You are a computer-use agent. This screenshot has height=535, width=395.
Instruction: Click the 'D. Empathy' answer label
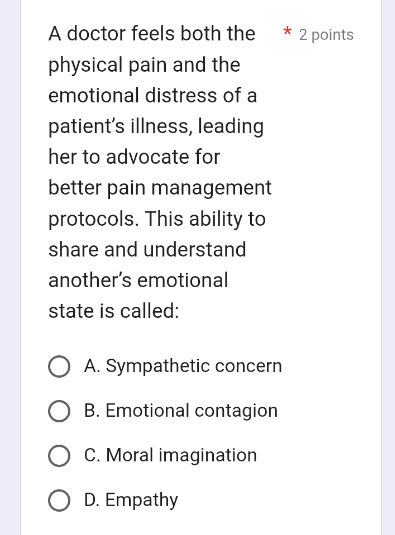[131, 500]
